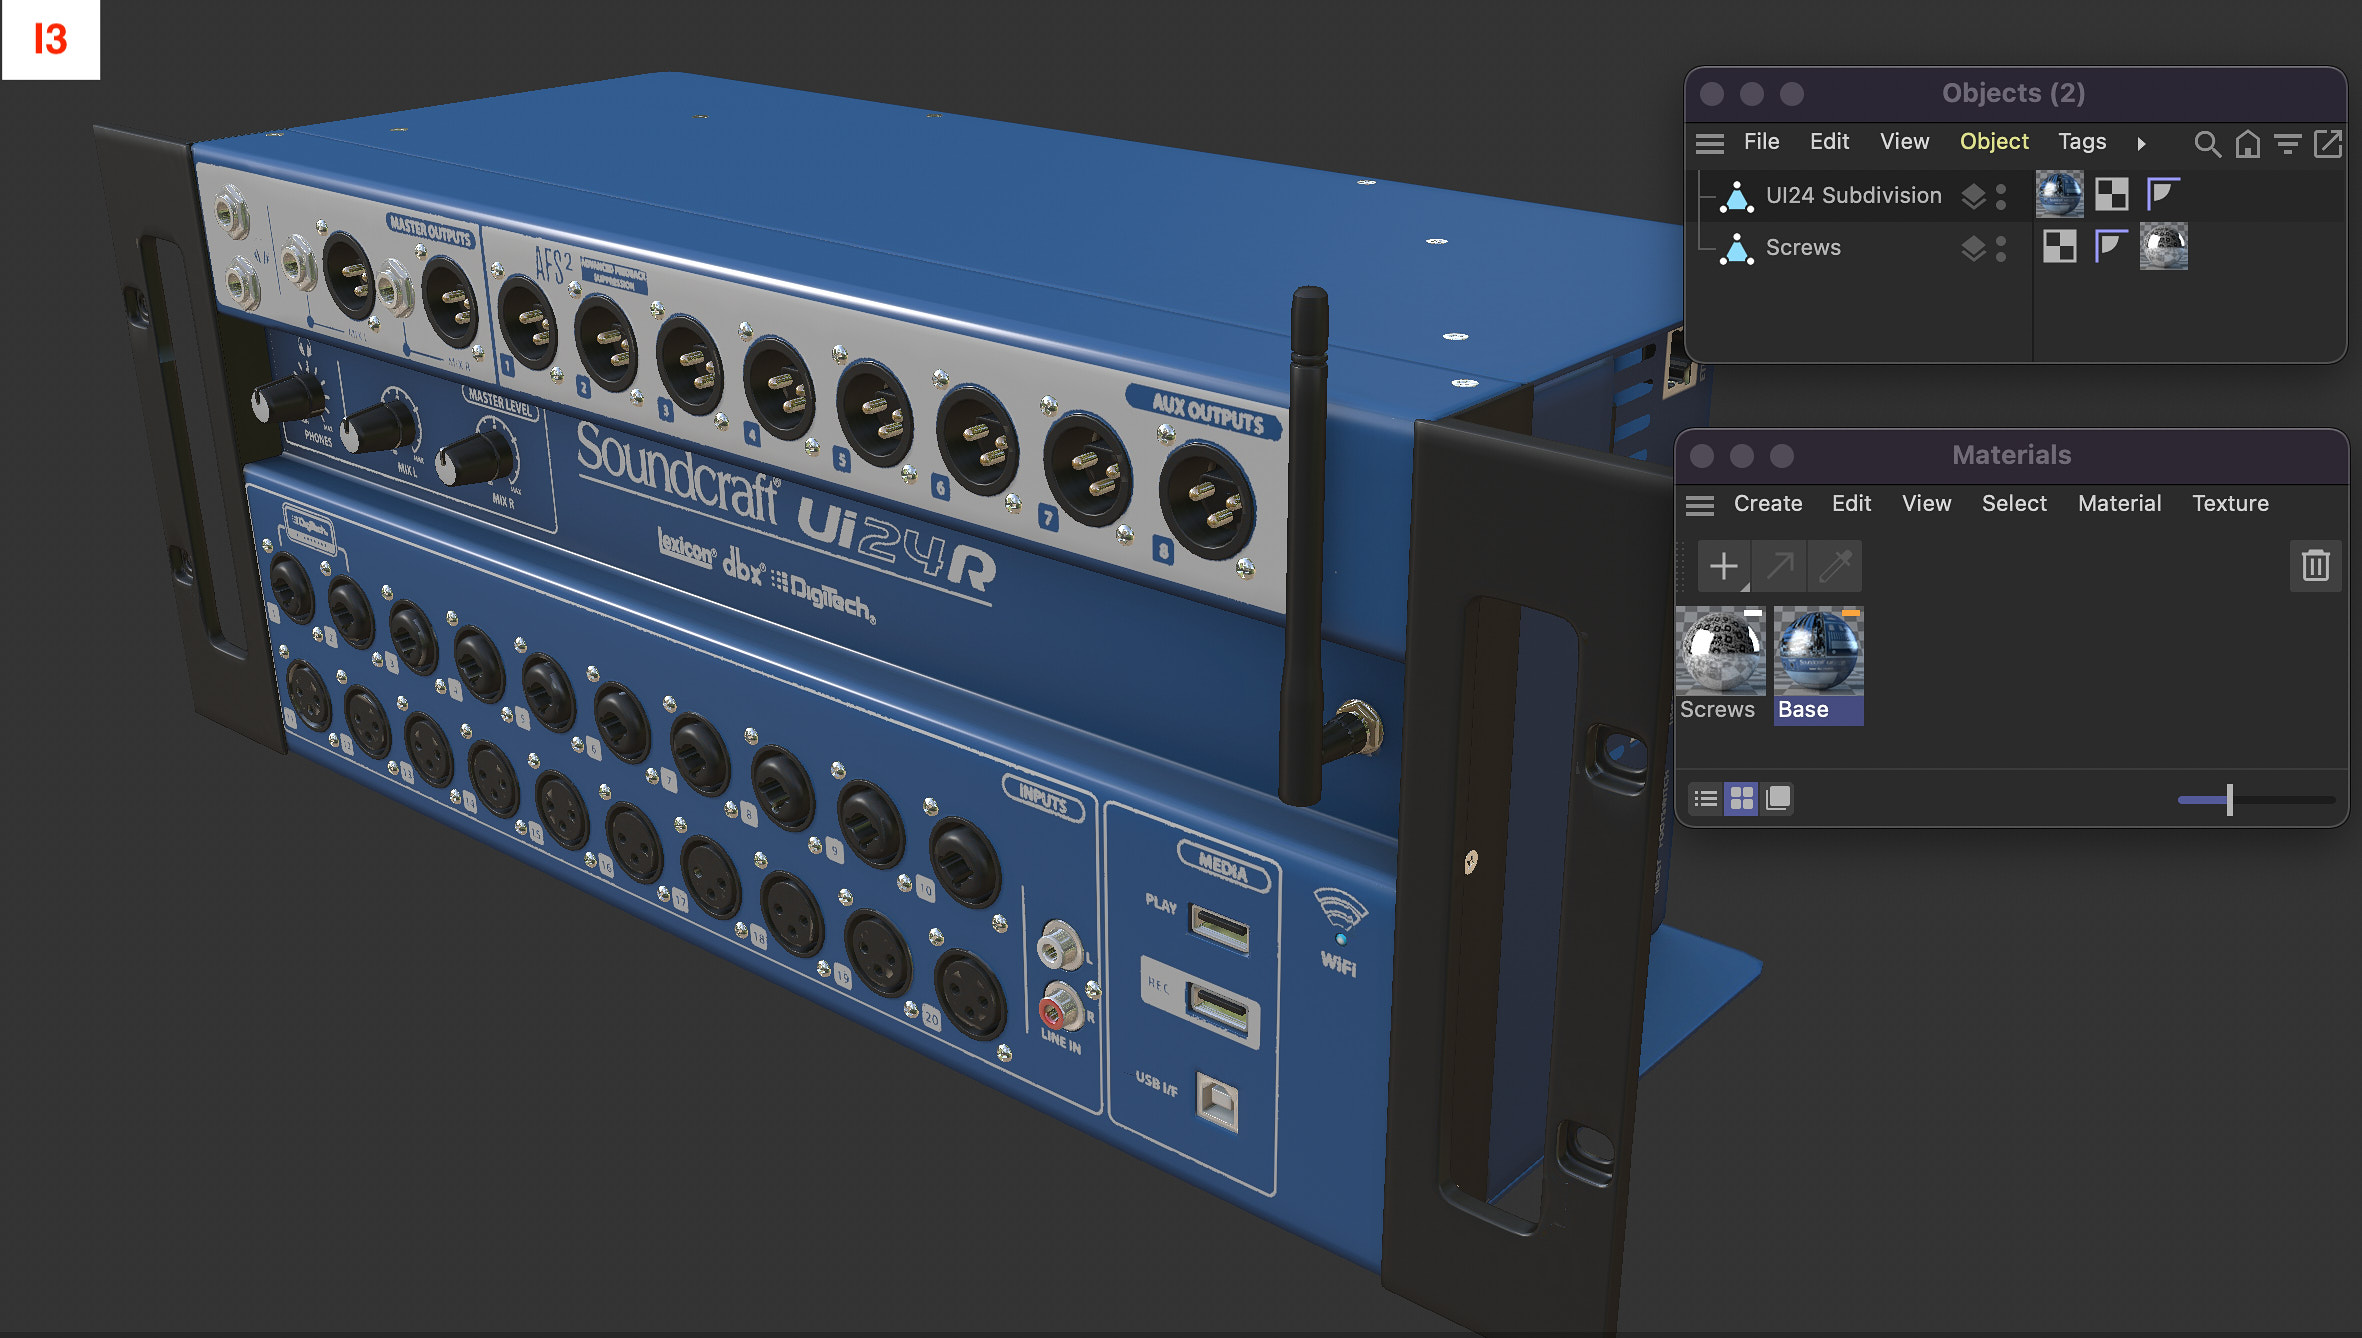Image resolution: width=2362 pixels, height=1338 pixels.
Task: Toggle visibility dots on UI24 Subdivision row
Action: (2001, 196)
